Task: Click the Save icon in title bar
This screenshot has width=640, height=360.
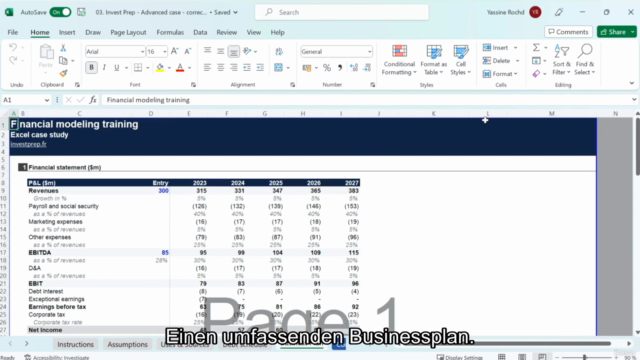Action: pos(81,12)
